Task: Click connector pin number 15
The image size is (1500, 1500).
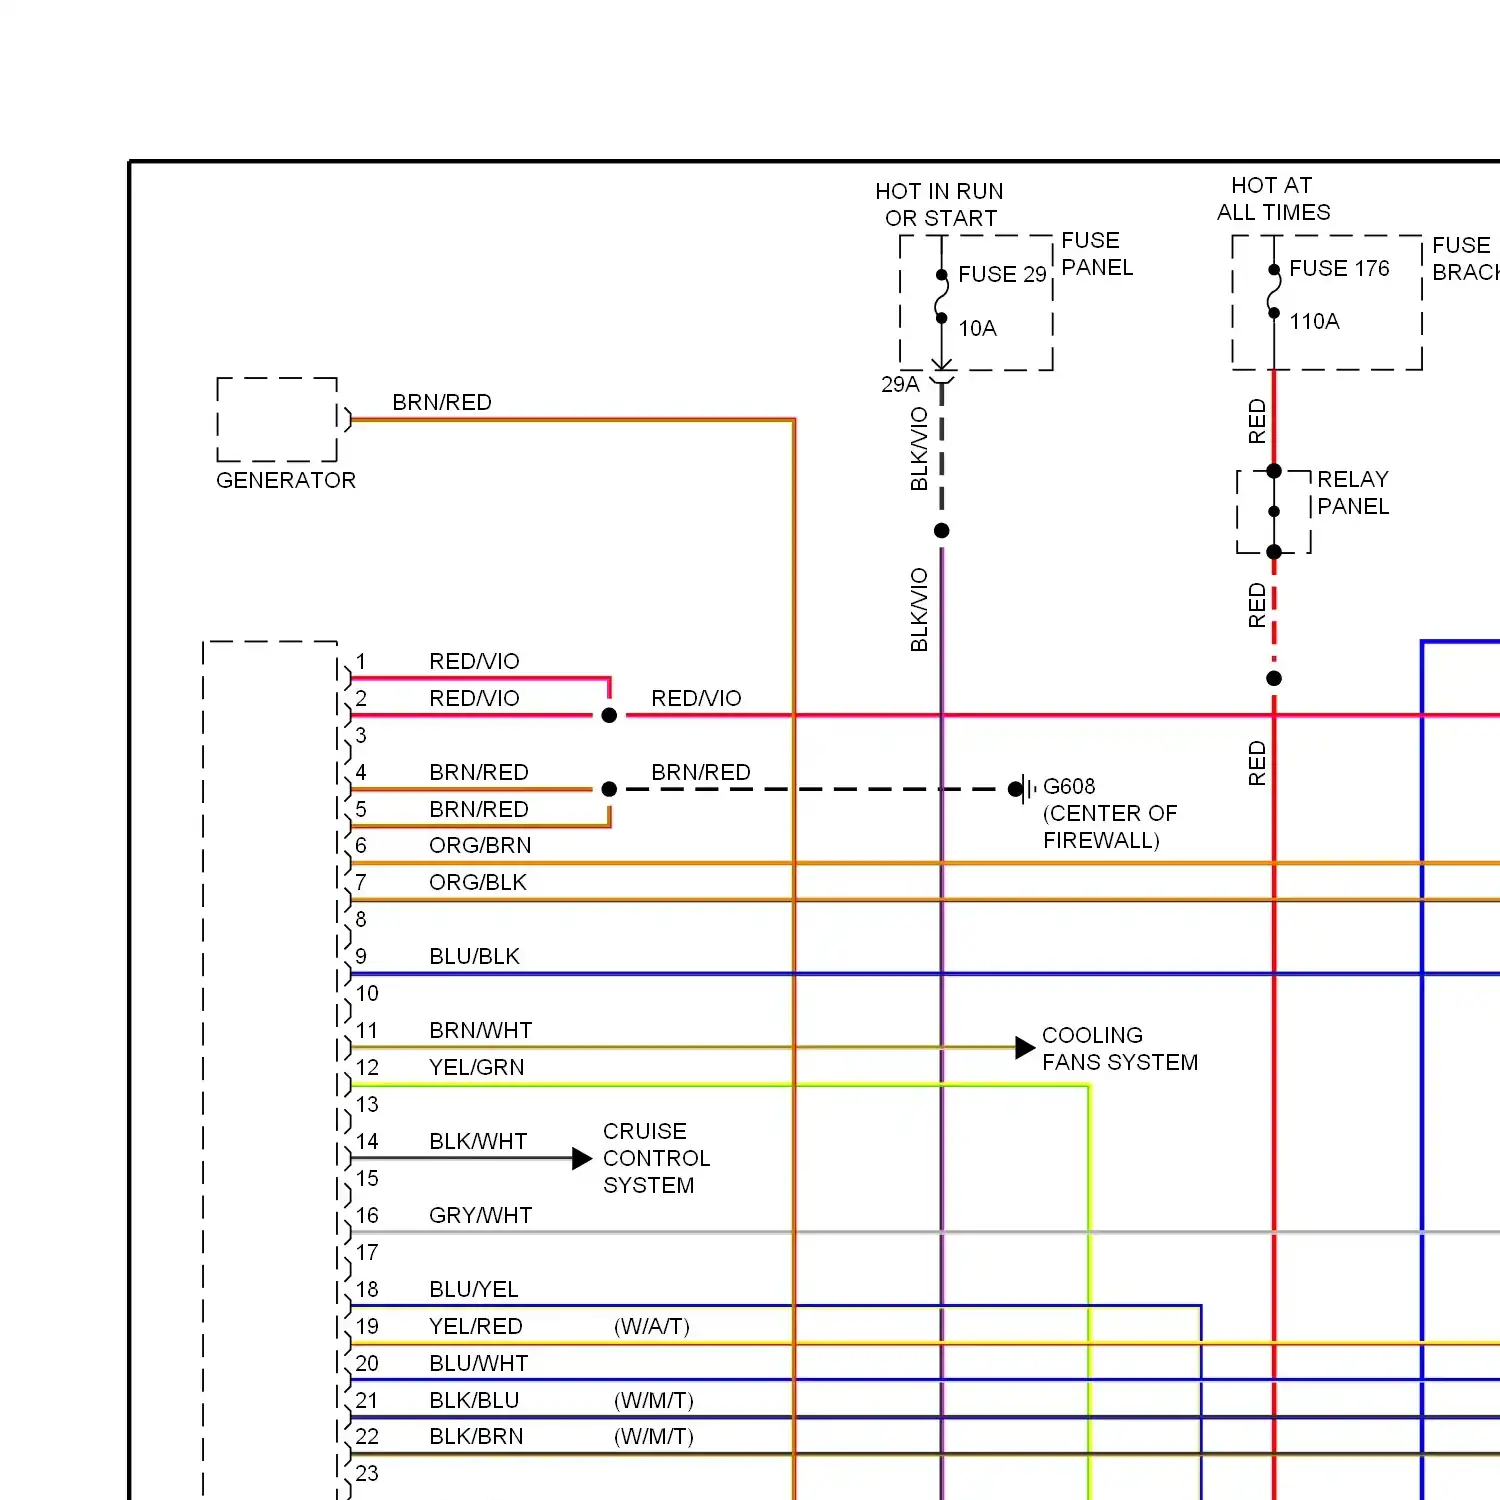Action: tap(367, 1178)
